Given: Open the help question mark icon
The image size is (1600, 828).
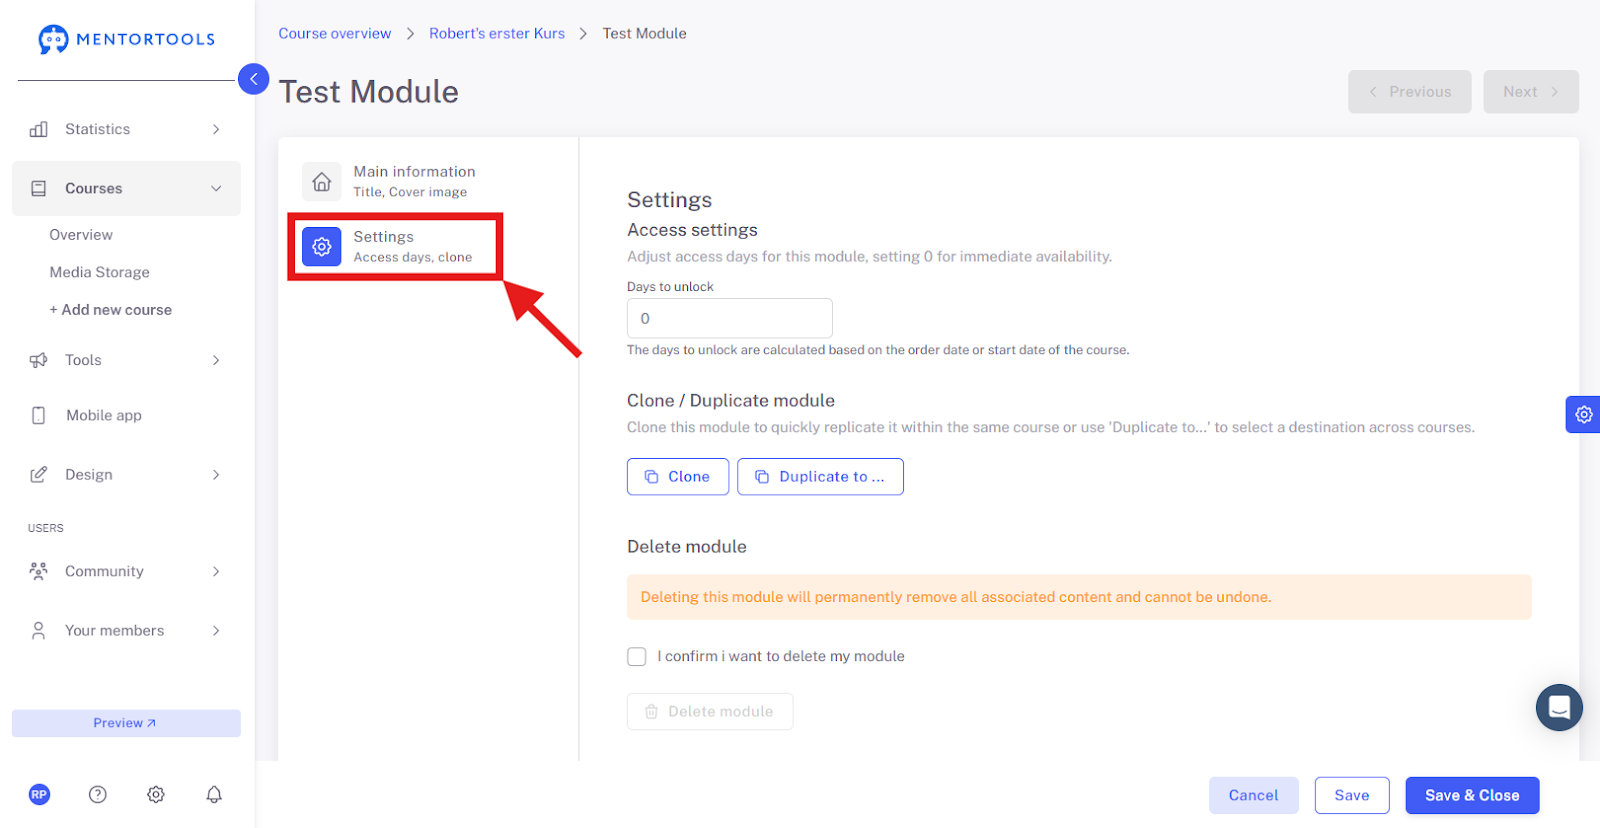Looking at the screenshot, I should 97,794.
